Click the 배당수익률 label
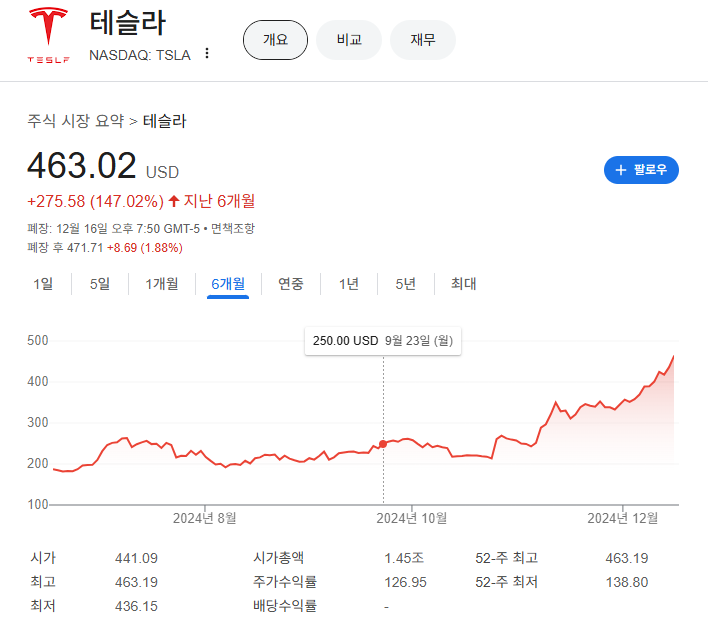 (x=285, y=606)
